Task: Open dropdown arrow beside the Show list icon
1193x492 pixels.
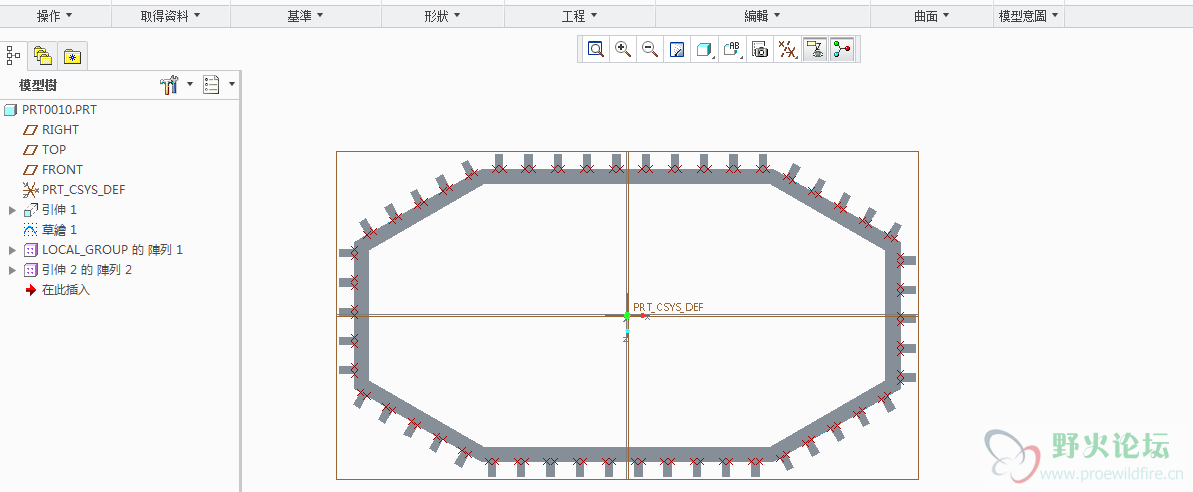Action: click(x=231, y=84)
